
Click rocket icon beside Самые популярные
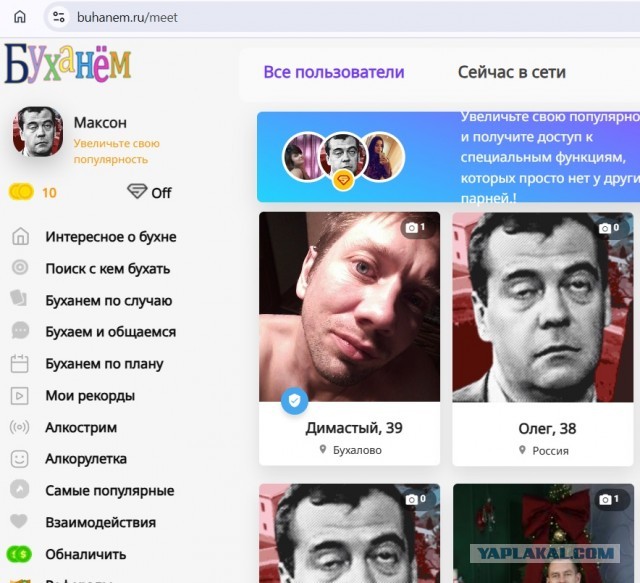20,489
